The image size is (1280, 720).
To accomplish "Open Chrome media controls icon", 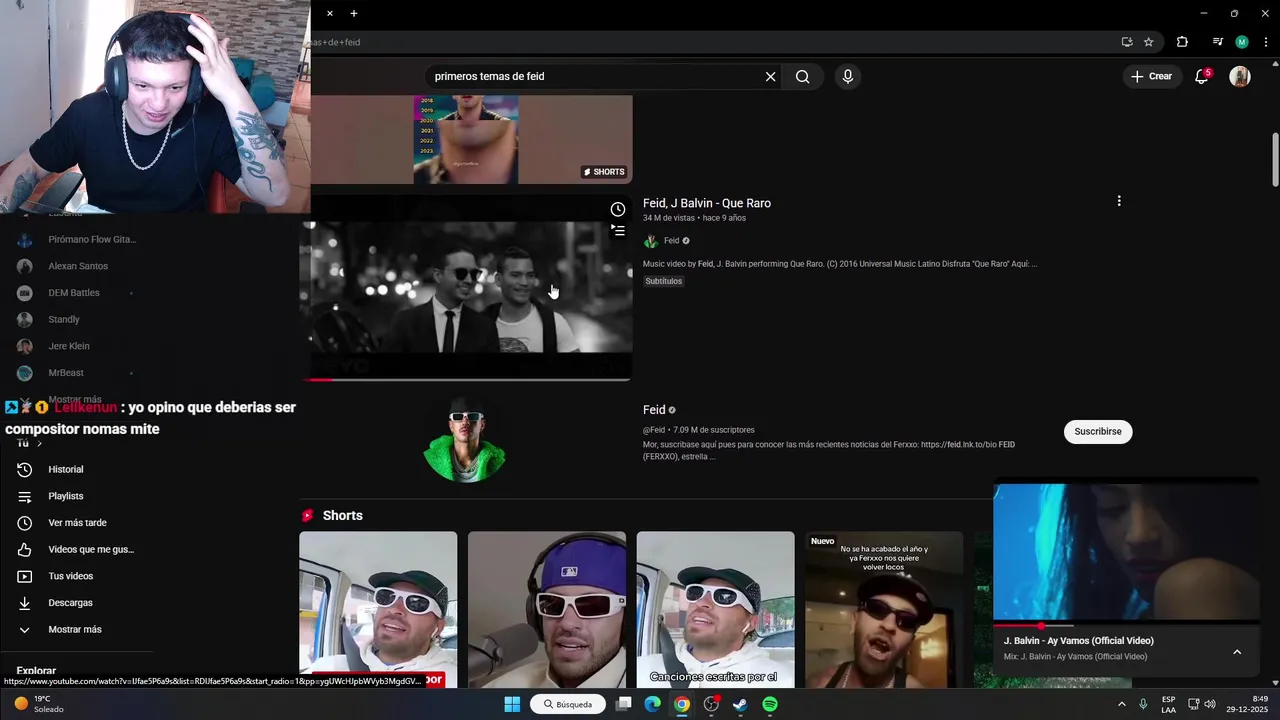I will pyautogui.click(x=1217, y=42).
